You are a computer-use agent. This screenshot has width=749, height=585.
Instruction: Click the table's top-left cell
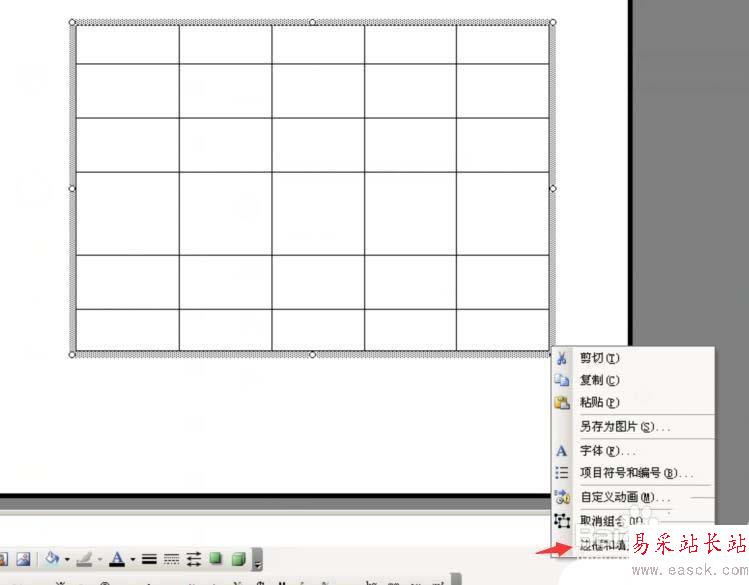pyautogui.click(x=128, y=44)
